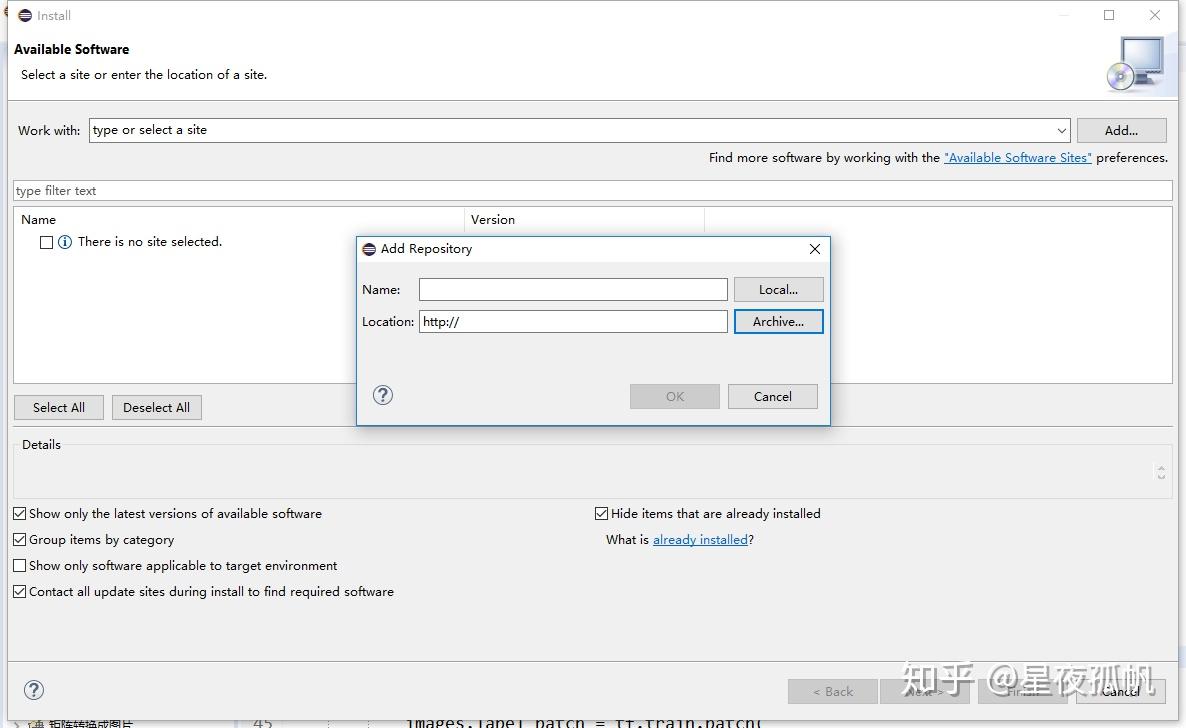
Task: Enable Show only software applicable to target environment
Action: [20, 565]
